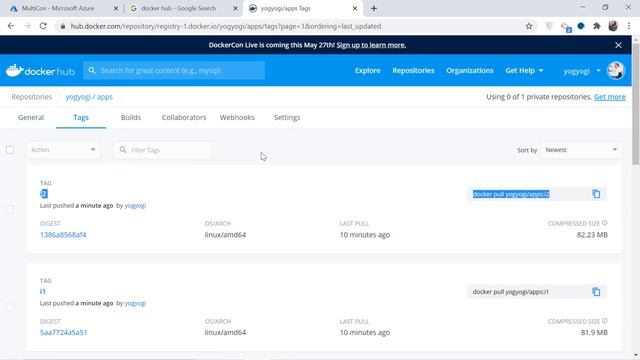Close the MultiCon Microsoft Azure tab
640x360 pixels.
(x=116, y=8)
